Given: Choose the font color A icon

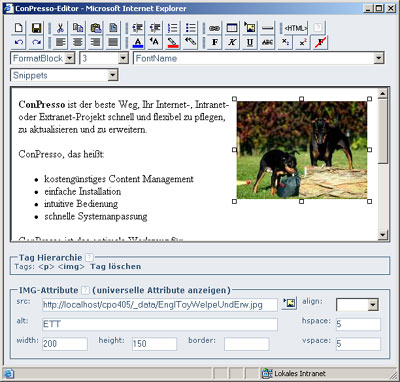Looking at the screenshot, I should [138, 42].
